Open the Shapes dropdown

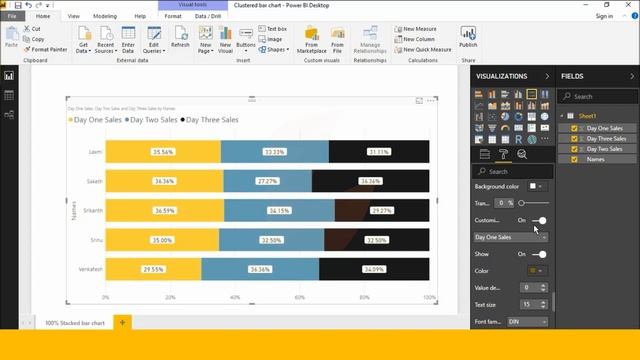tap(274, 49)
